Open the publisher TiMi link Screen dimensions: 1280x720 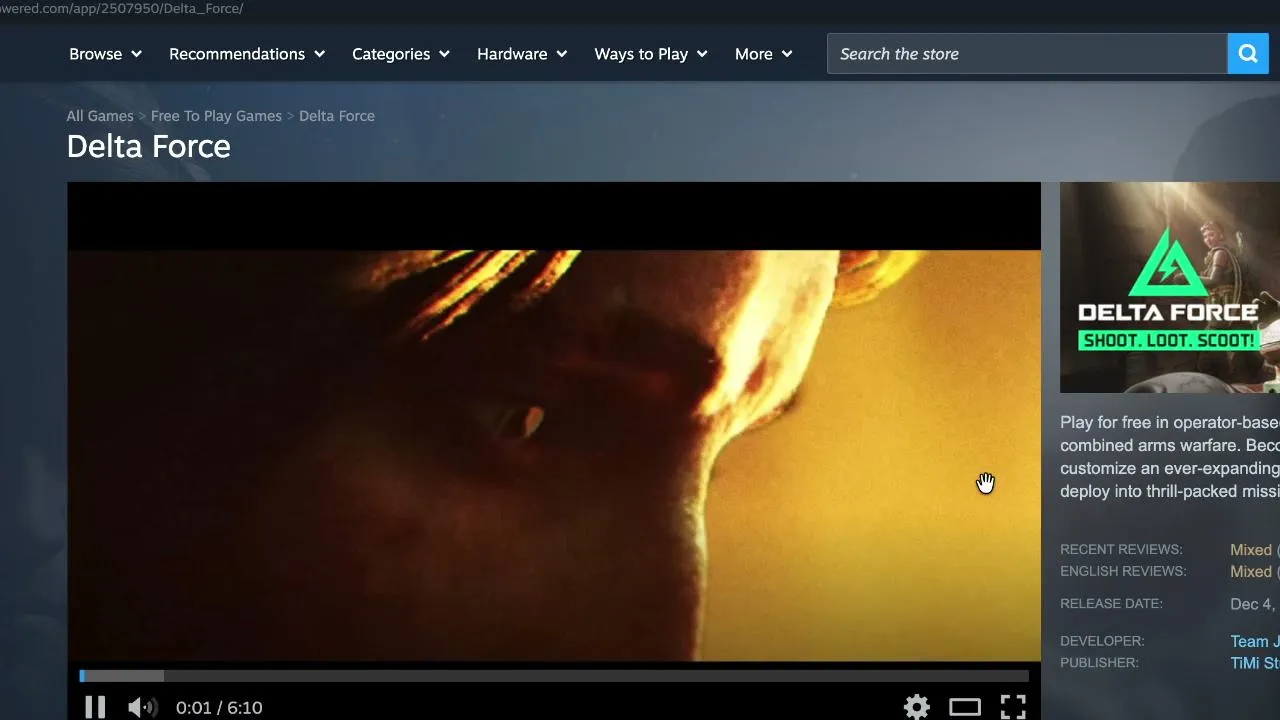(x=1255, y=664)
